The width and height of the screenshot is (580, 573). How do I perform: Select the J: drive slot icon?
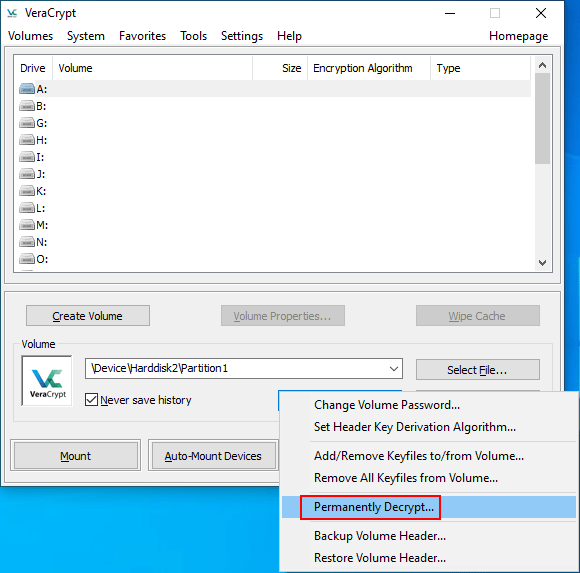(27, 174)
